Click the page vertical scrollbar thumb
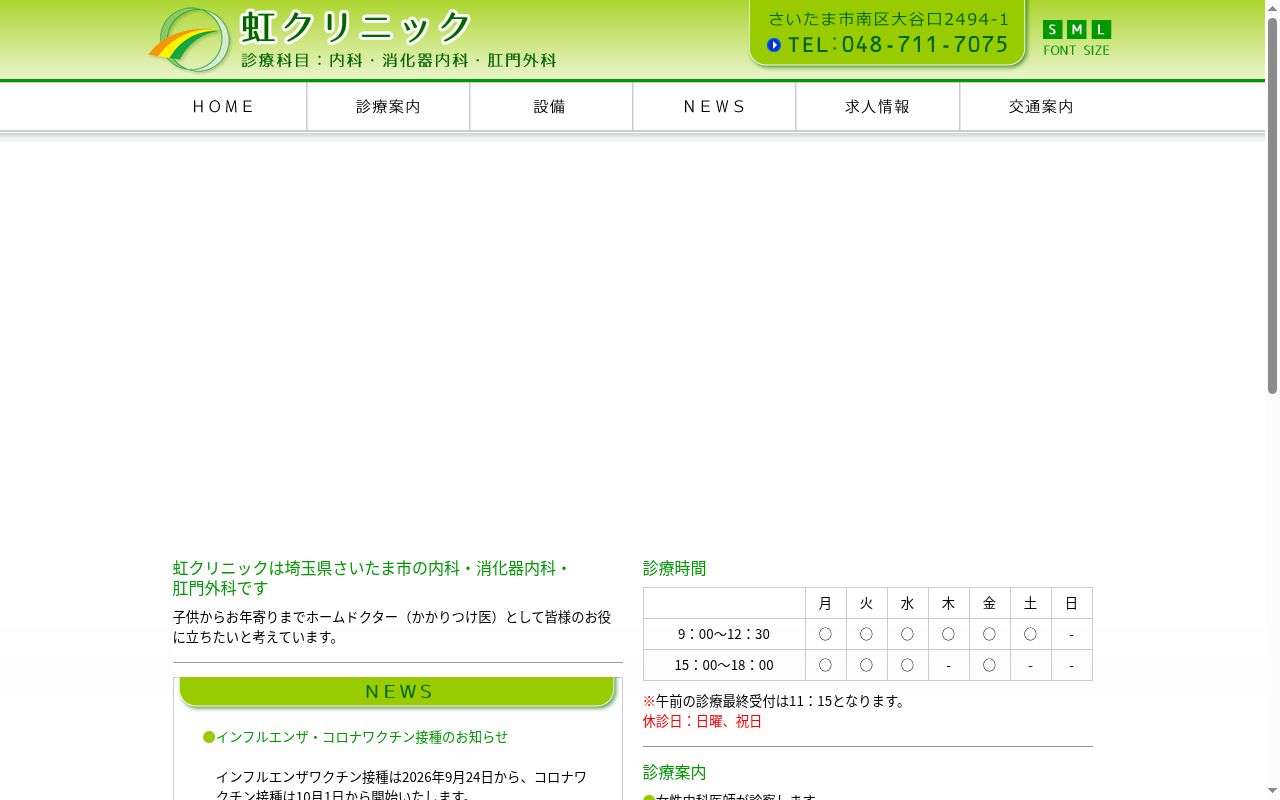The height and width of the screenshot is (800, 1280). (x=1272, y=205)
